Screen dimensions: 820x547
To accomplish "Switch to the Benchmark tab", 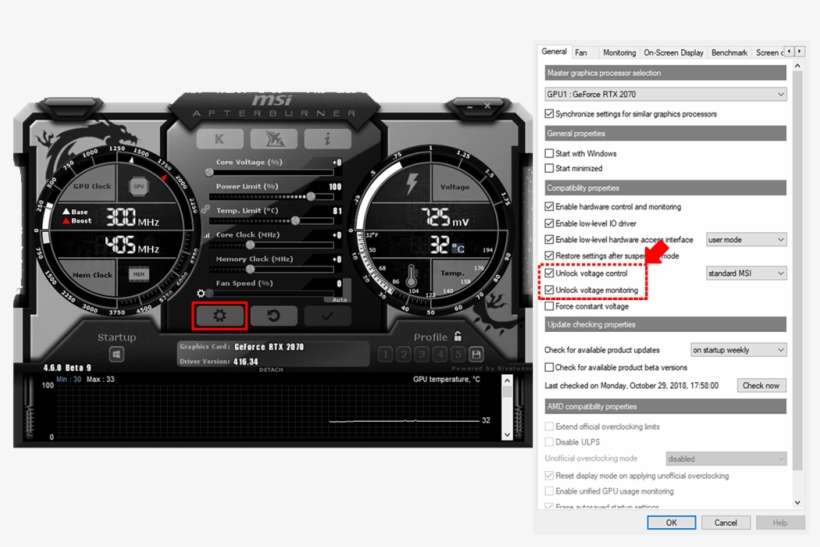I will [x=729, y=52].
